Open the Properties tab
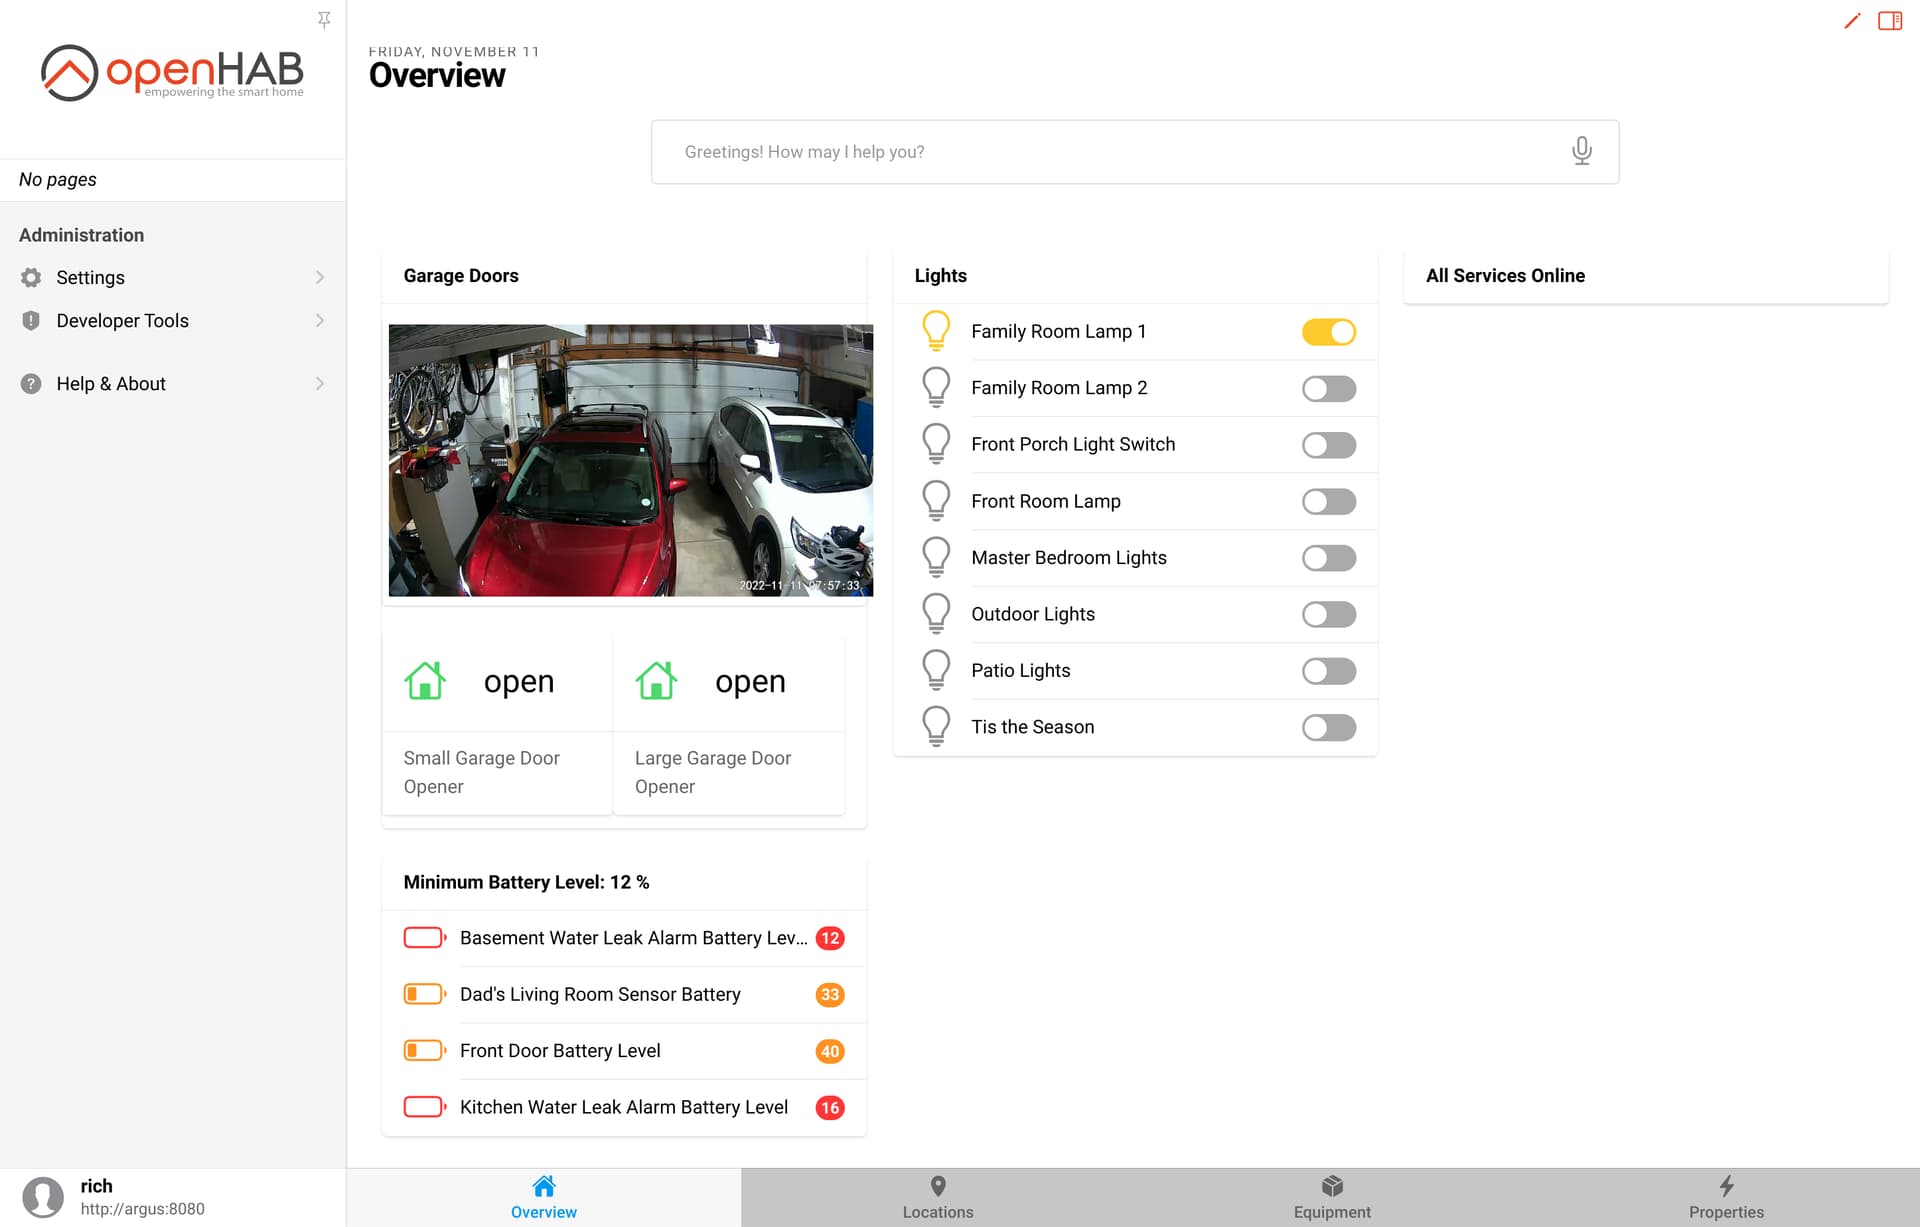The height and width of the screenshot is (1227, 1920). coord(1727,1196)
